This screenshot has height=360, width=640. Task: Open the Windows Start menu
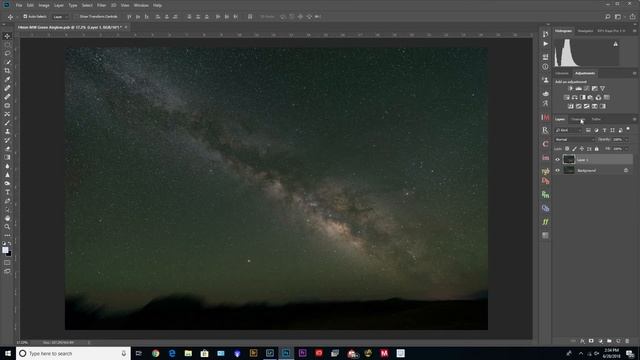tap(8, 353)
